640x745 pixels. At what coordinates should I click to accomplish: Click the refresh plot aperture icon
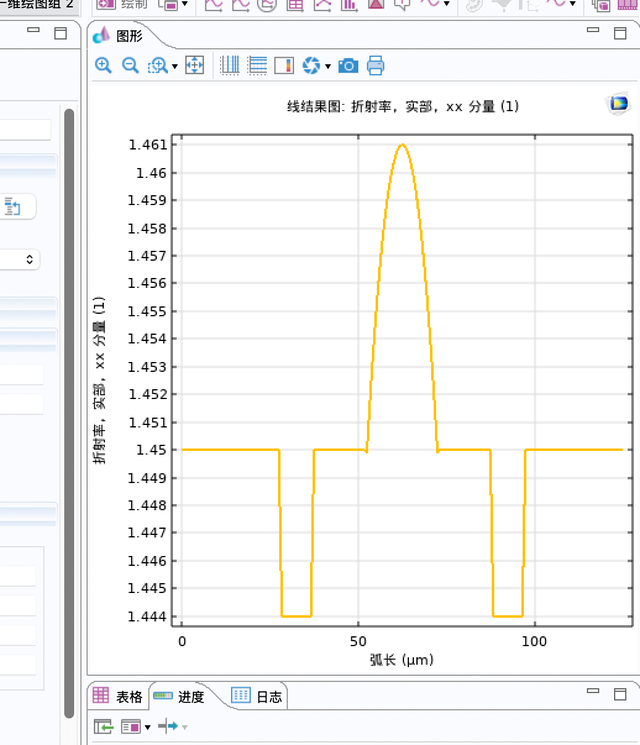pos(311,65)
